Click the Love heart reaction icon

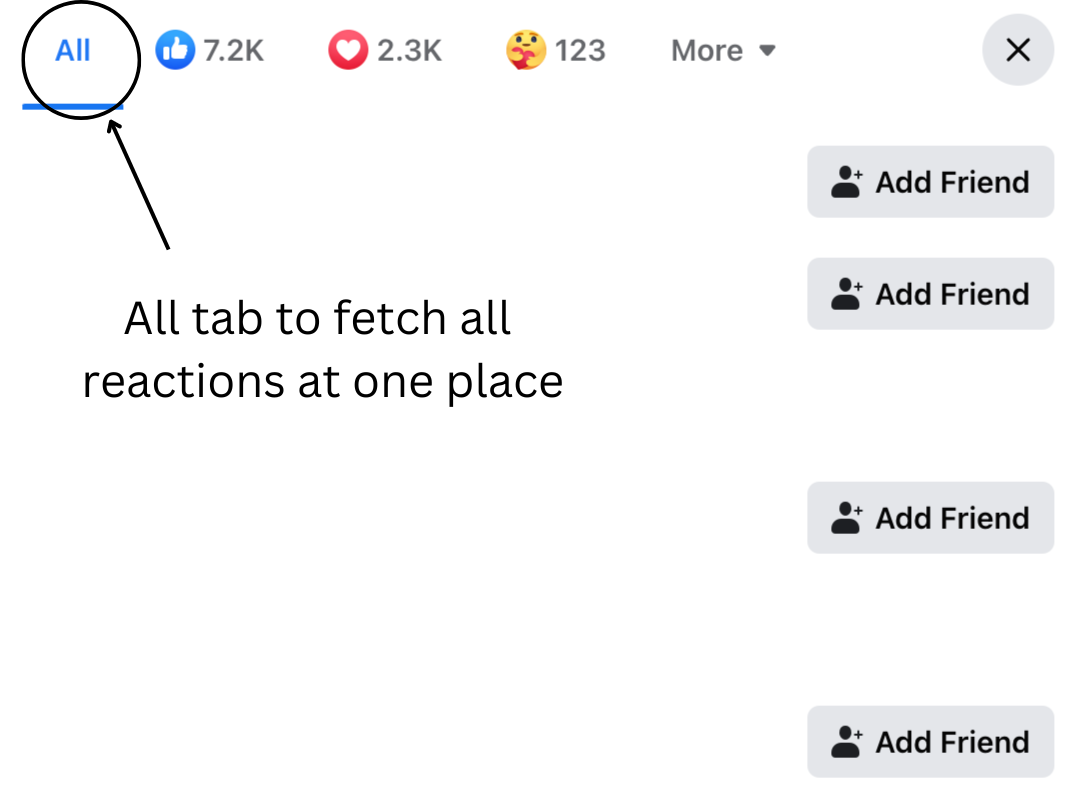point(348,50)
